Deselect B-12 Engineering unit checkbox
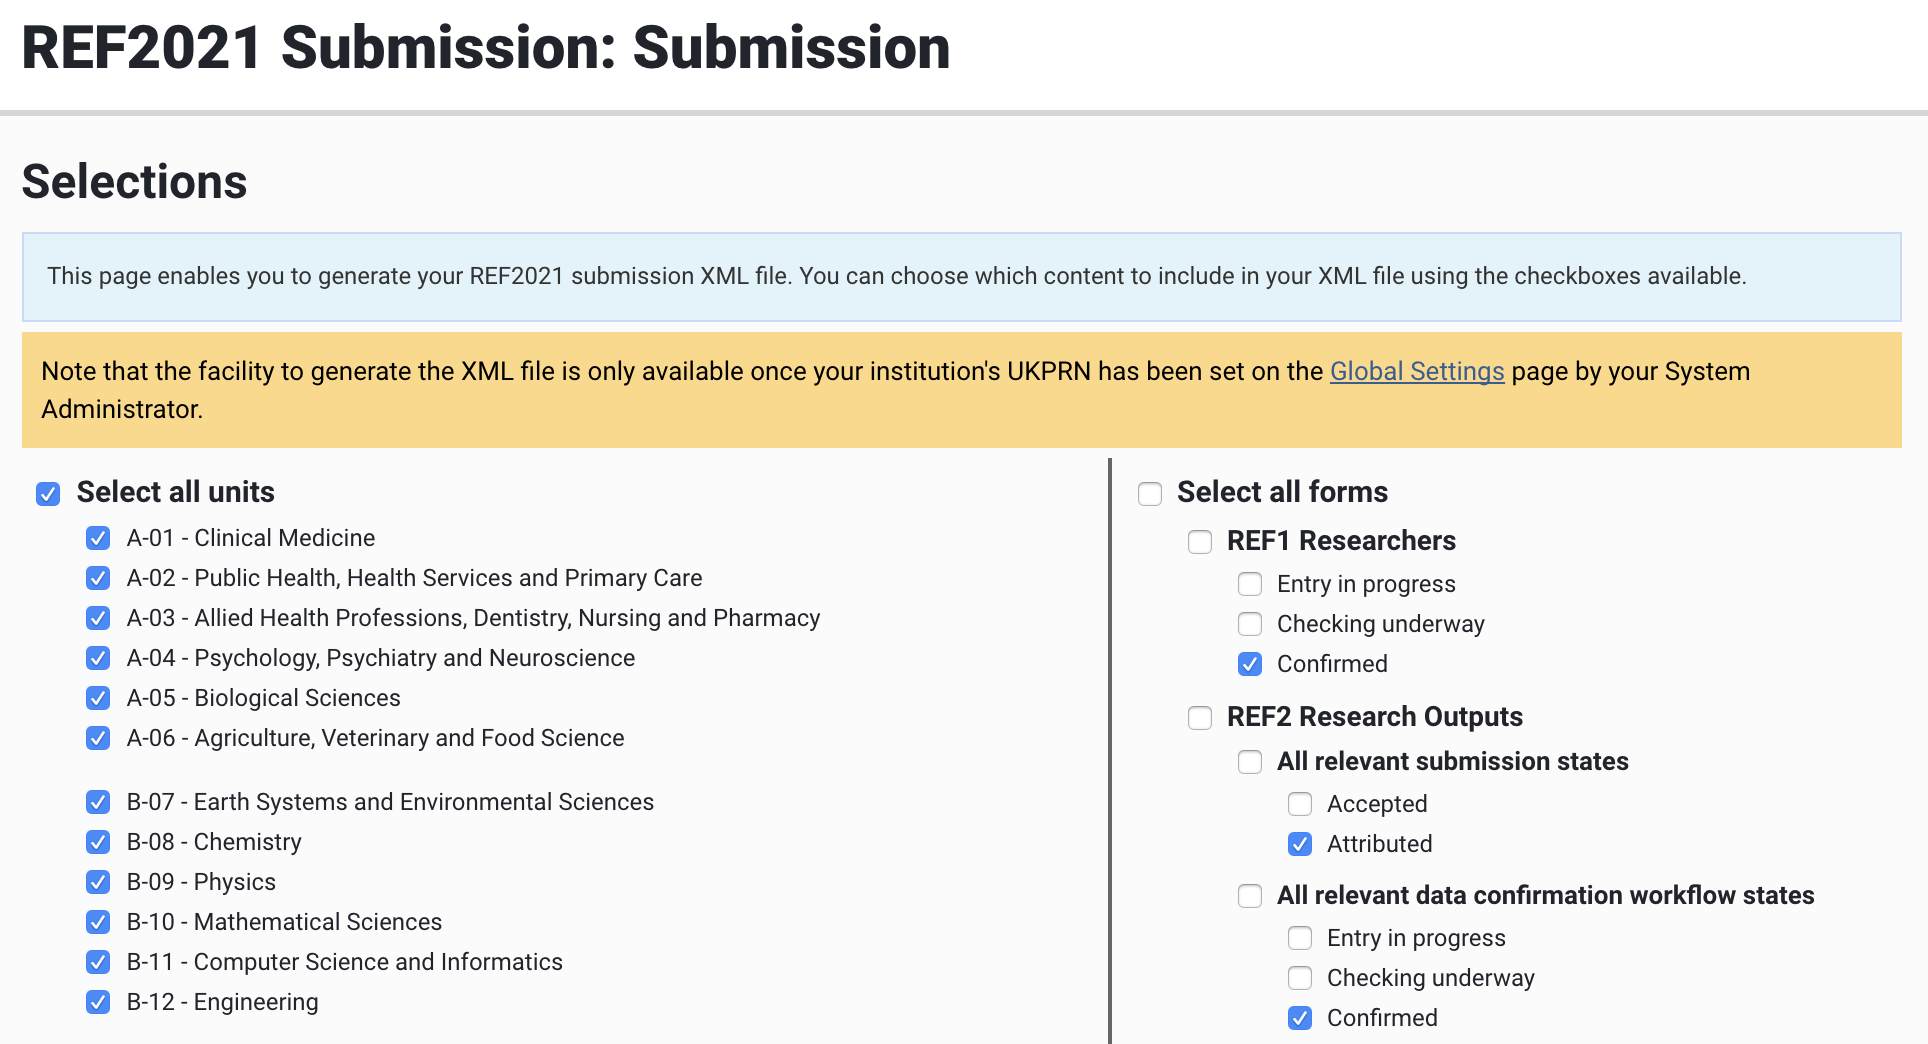The width and height of the screenshot is (1928, 1044). (98, 1002)
